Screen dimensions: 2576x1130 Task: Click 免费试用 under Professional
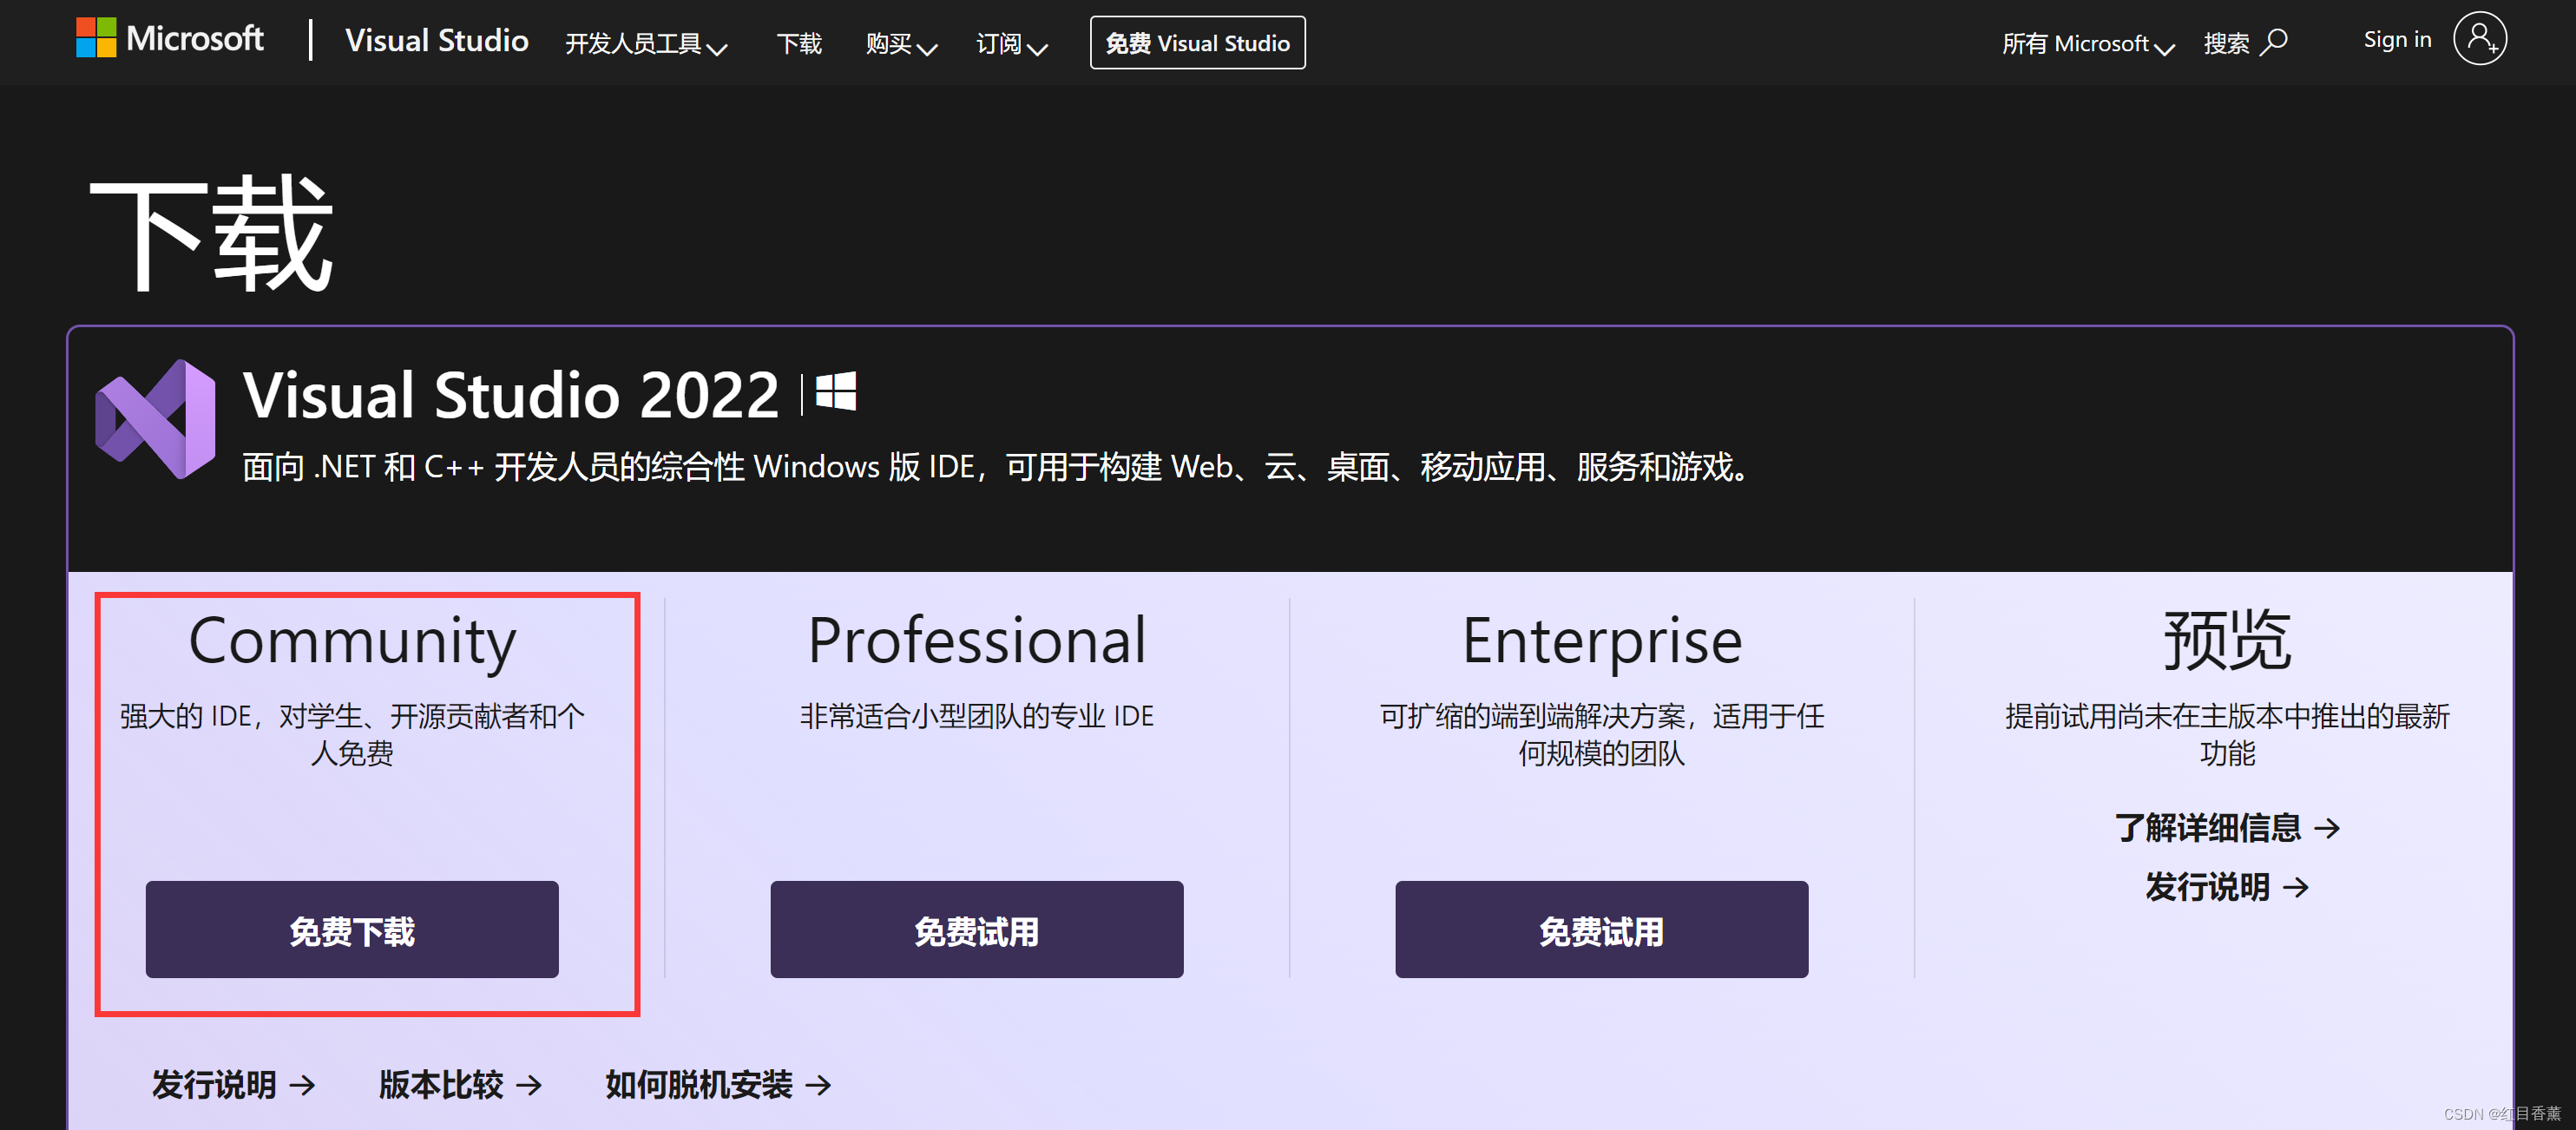(976, 929)
